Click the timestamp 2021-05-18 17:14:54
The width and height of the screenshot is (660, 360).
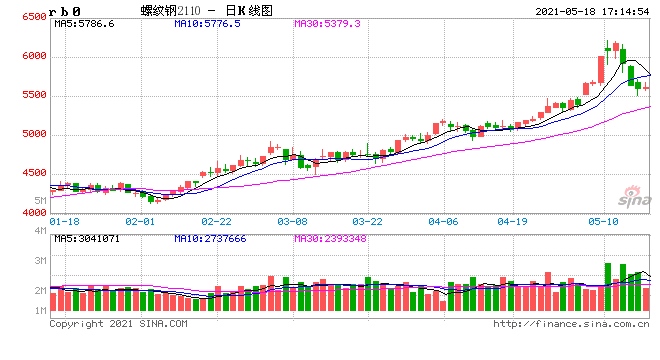592,11
